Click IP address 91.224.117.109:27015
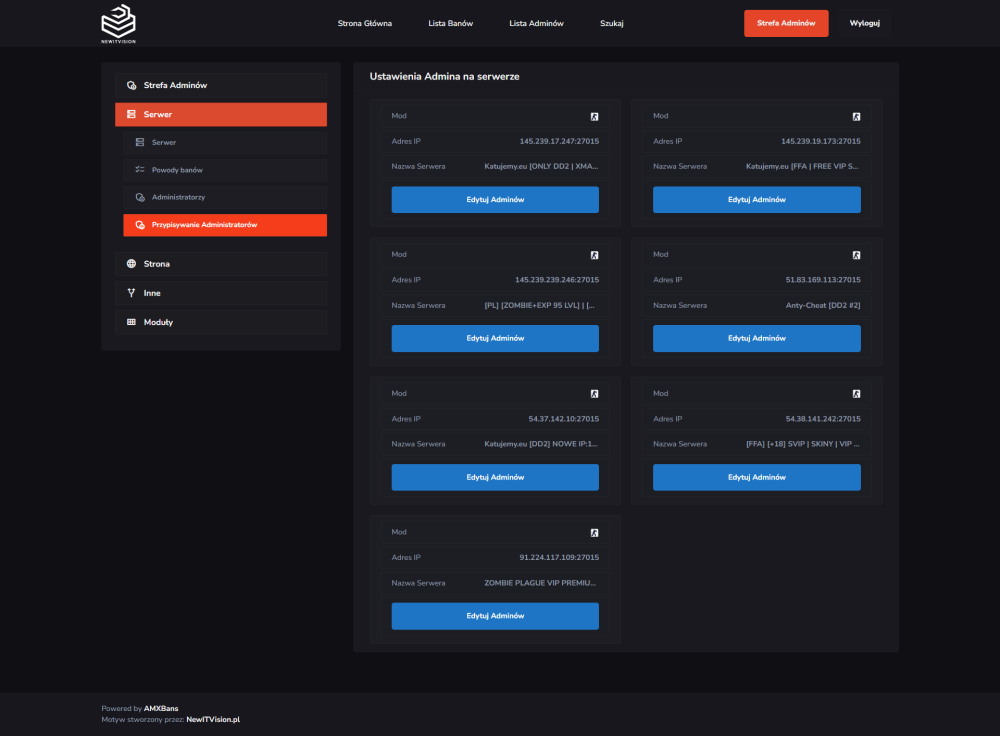This screenshot has width=1000, height=736. 559,557
